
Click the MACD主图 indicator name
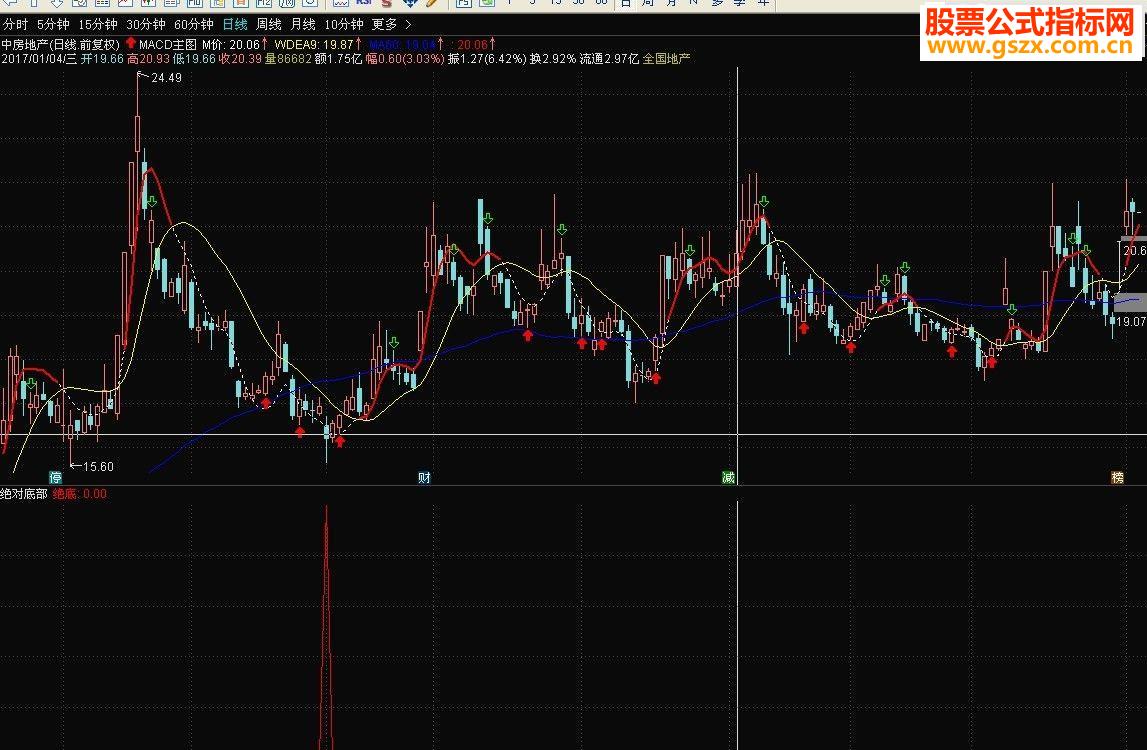(x=168, y=45)
